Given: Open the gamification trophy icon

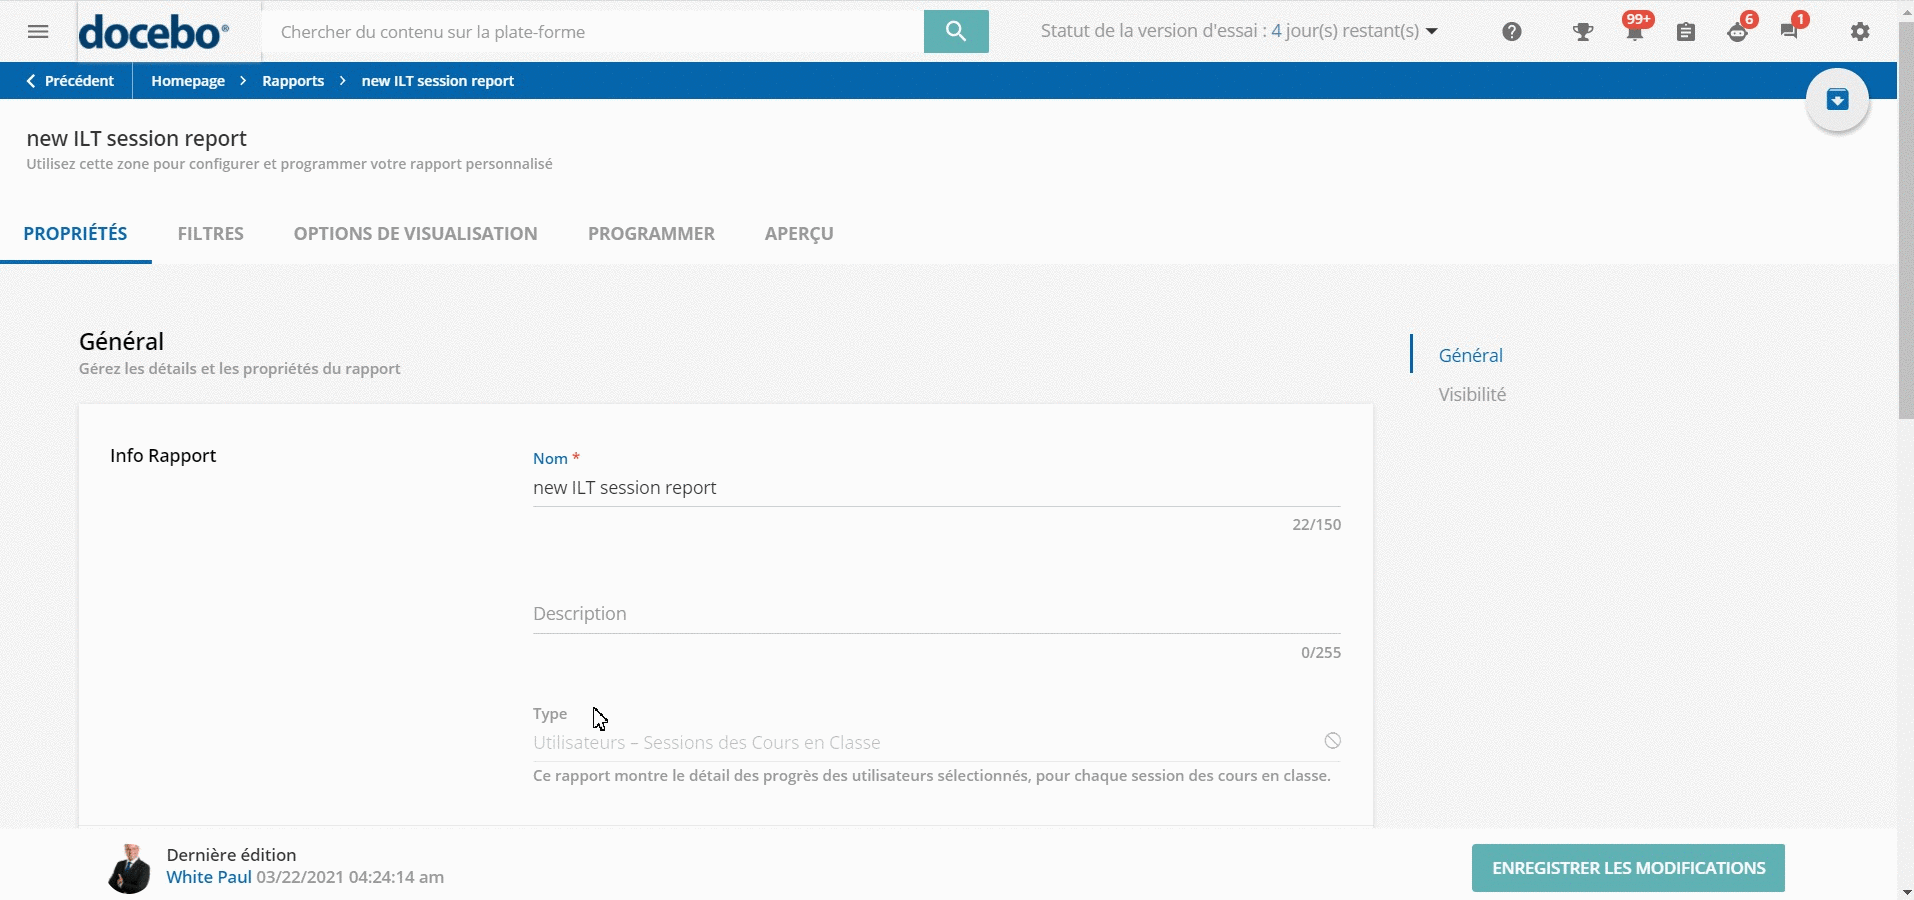Looking at the screenshot, I should [x=1583, y=32].
